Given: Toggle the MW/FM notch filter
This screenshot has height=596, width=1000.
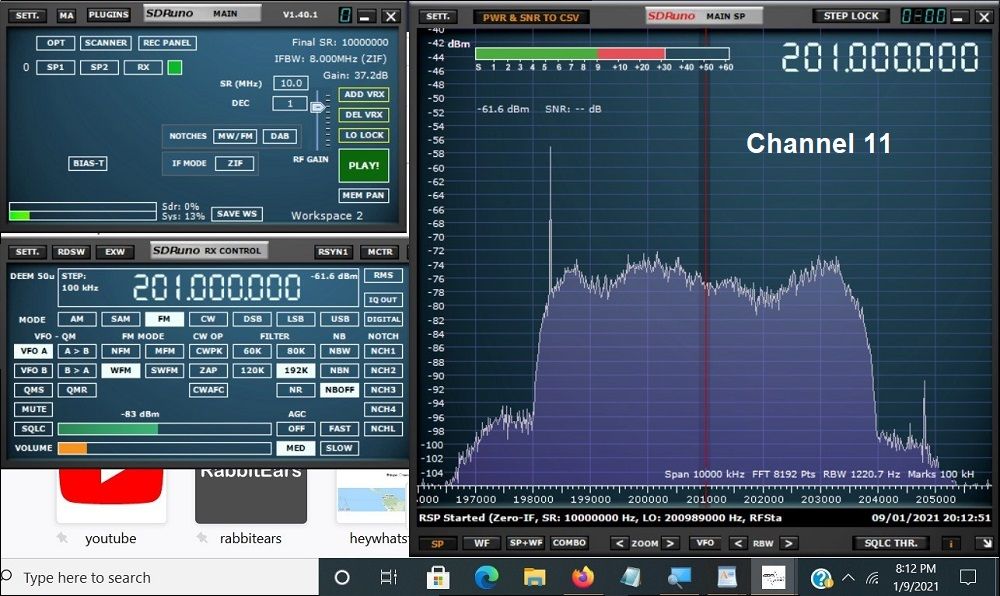Looking at the screenshot, I should (x=235, y=136).
